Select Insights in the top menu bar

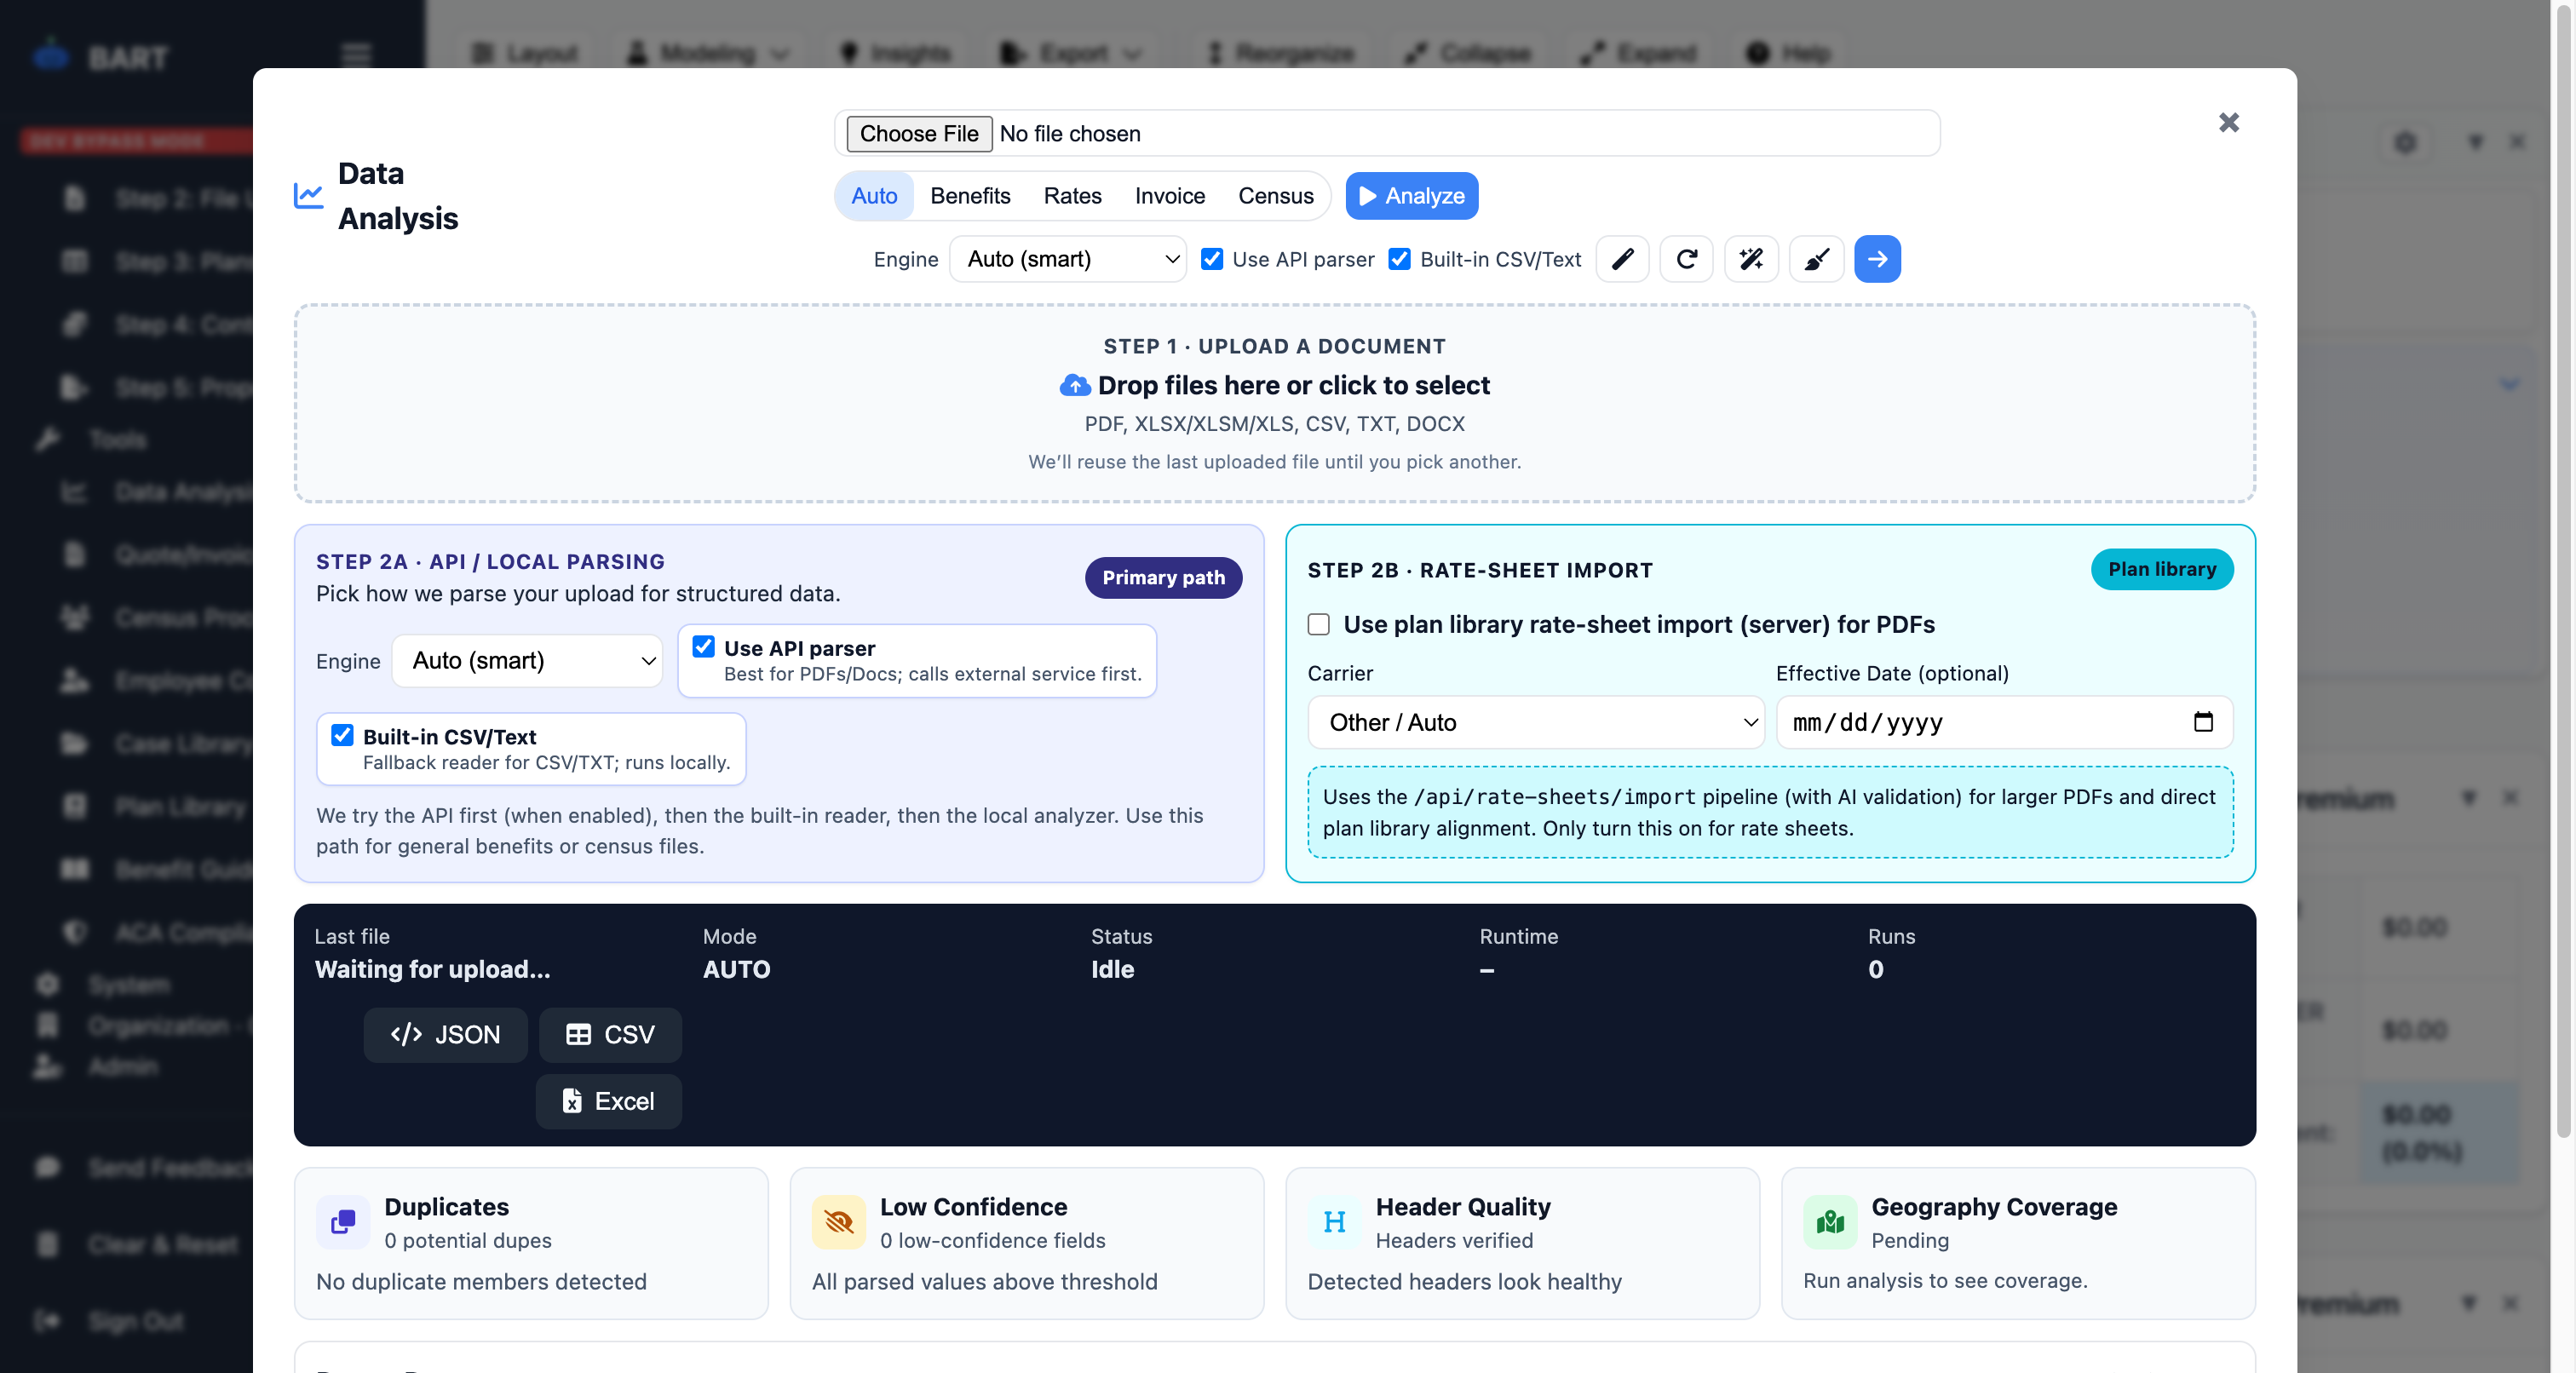pos(895,53)
